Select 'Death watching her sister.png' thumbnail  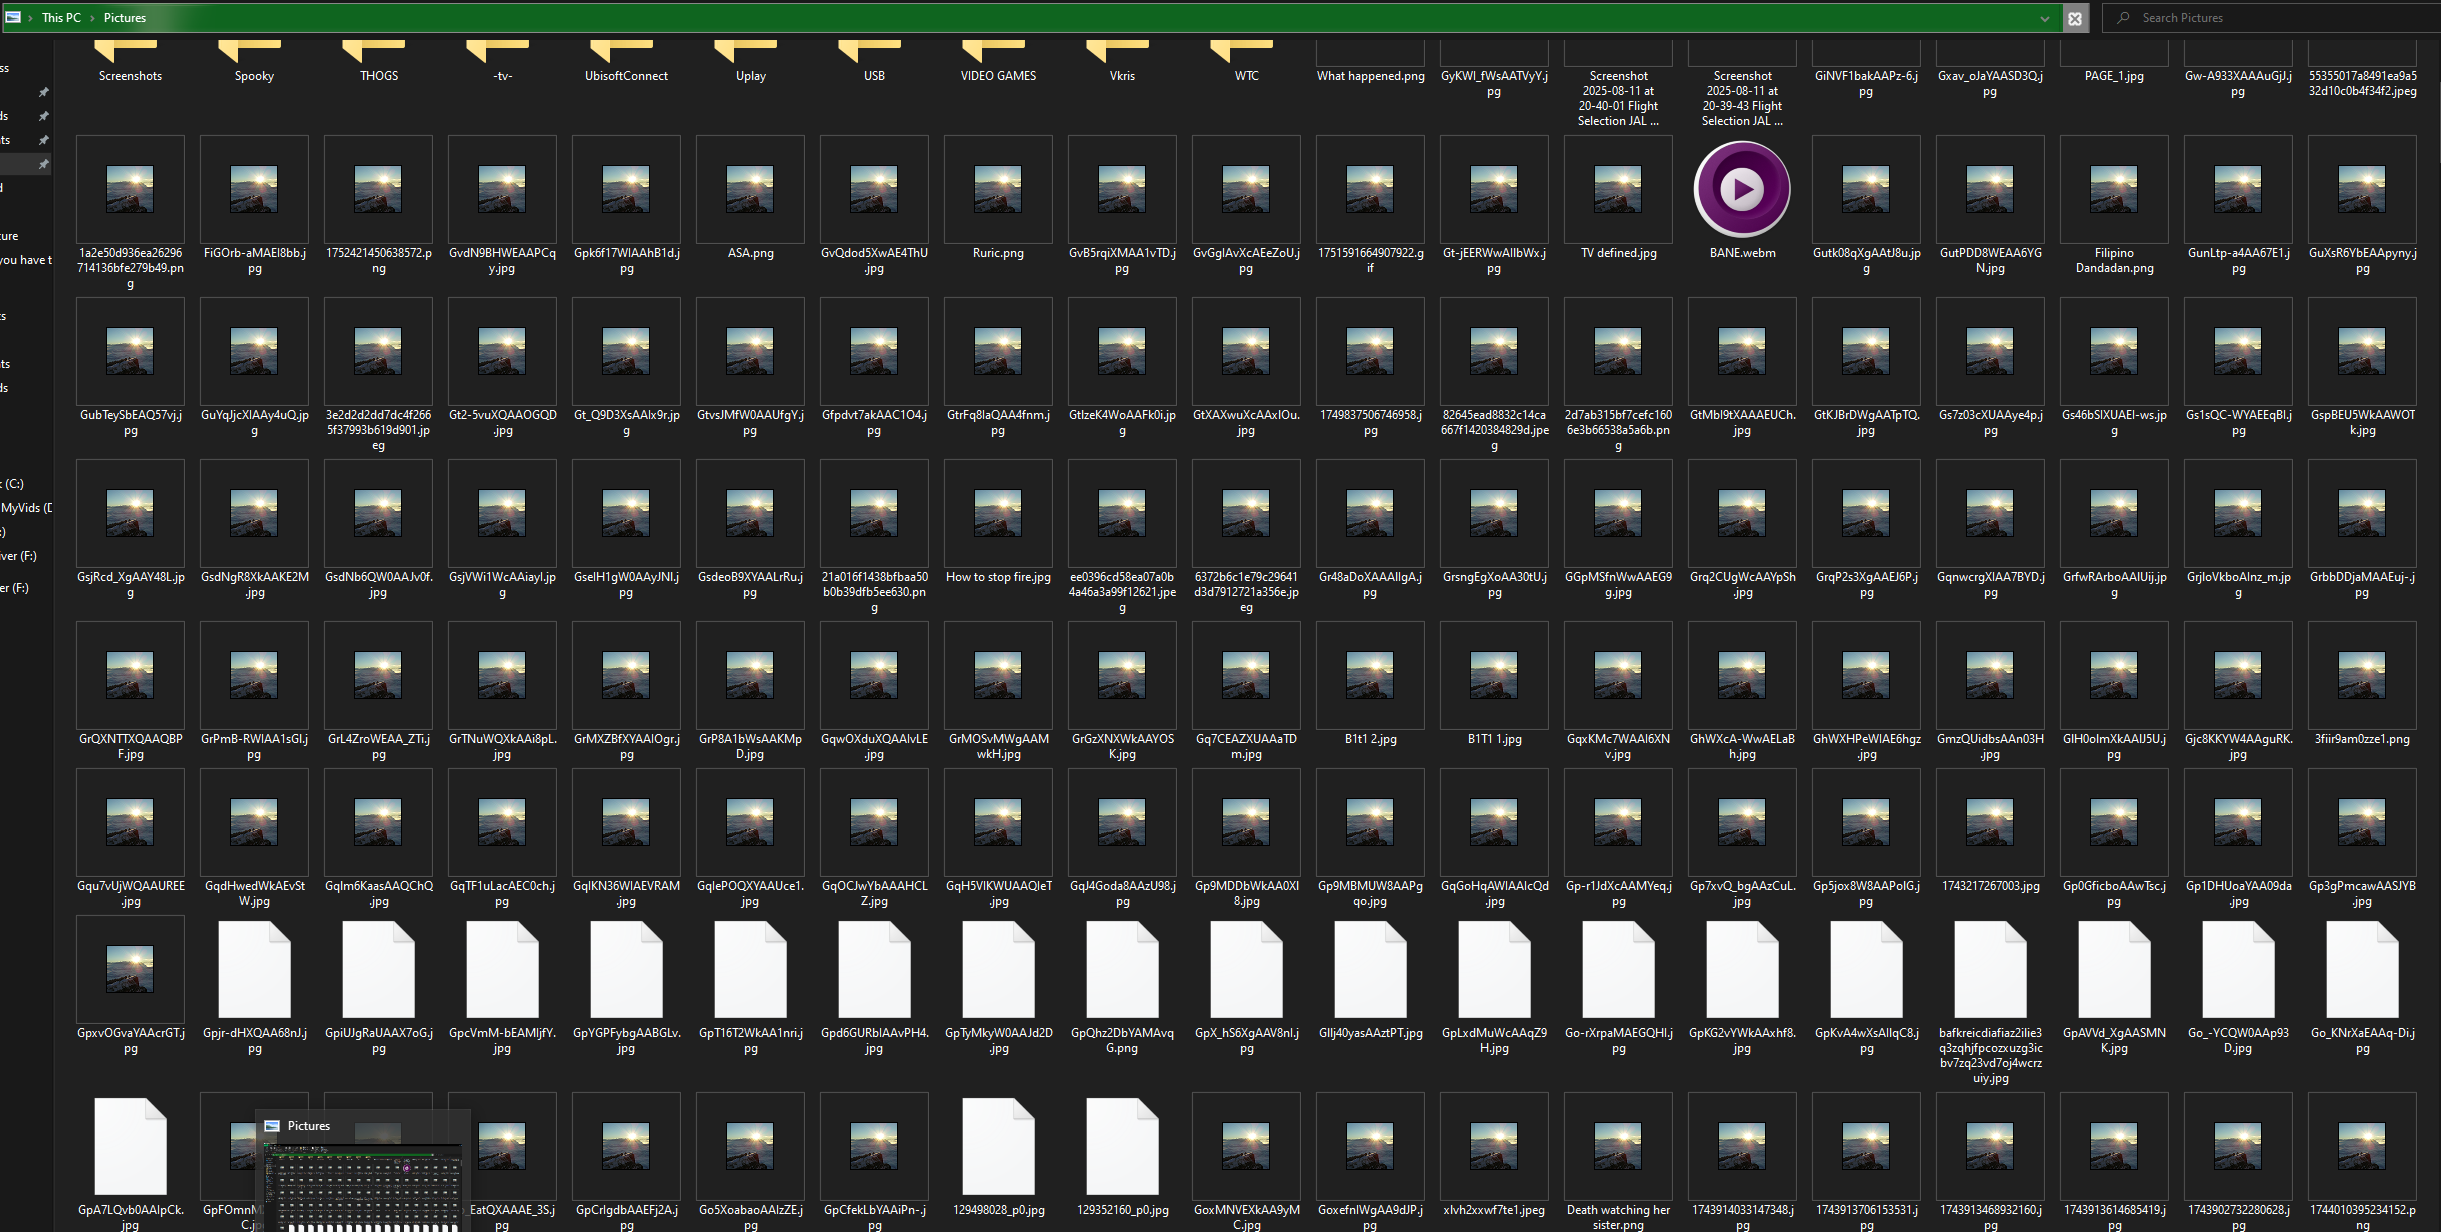pos(1617,1146)
